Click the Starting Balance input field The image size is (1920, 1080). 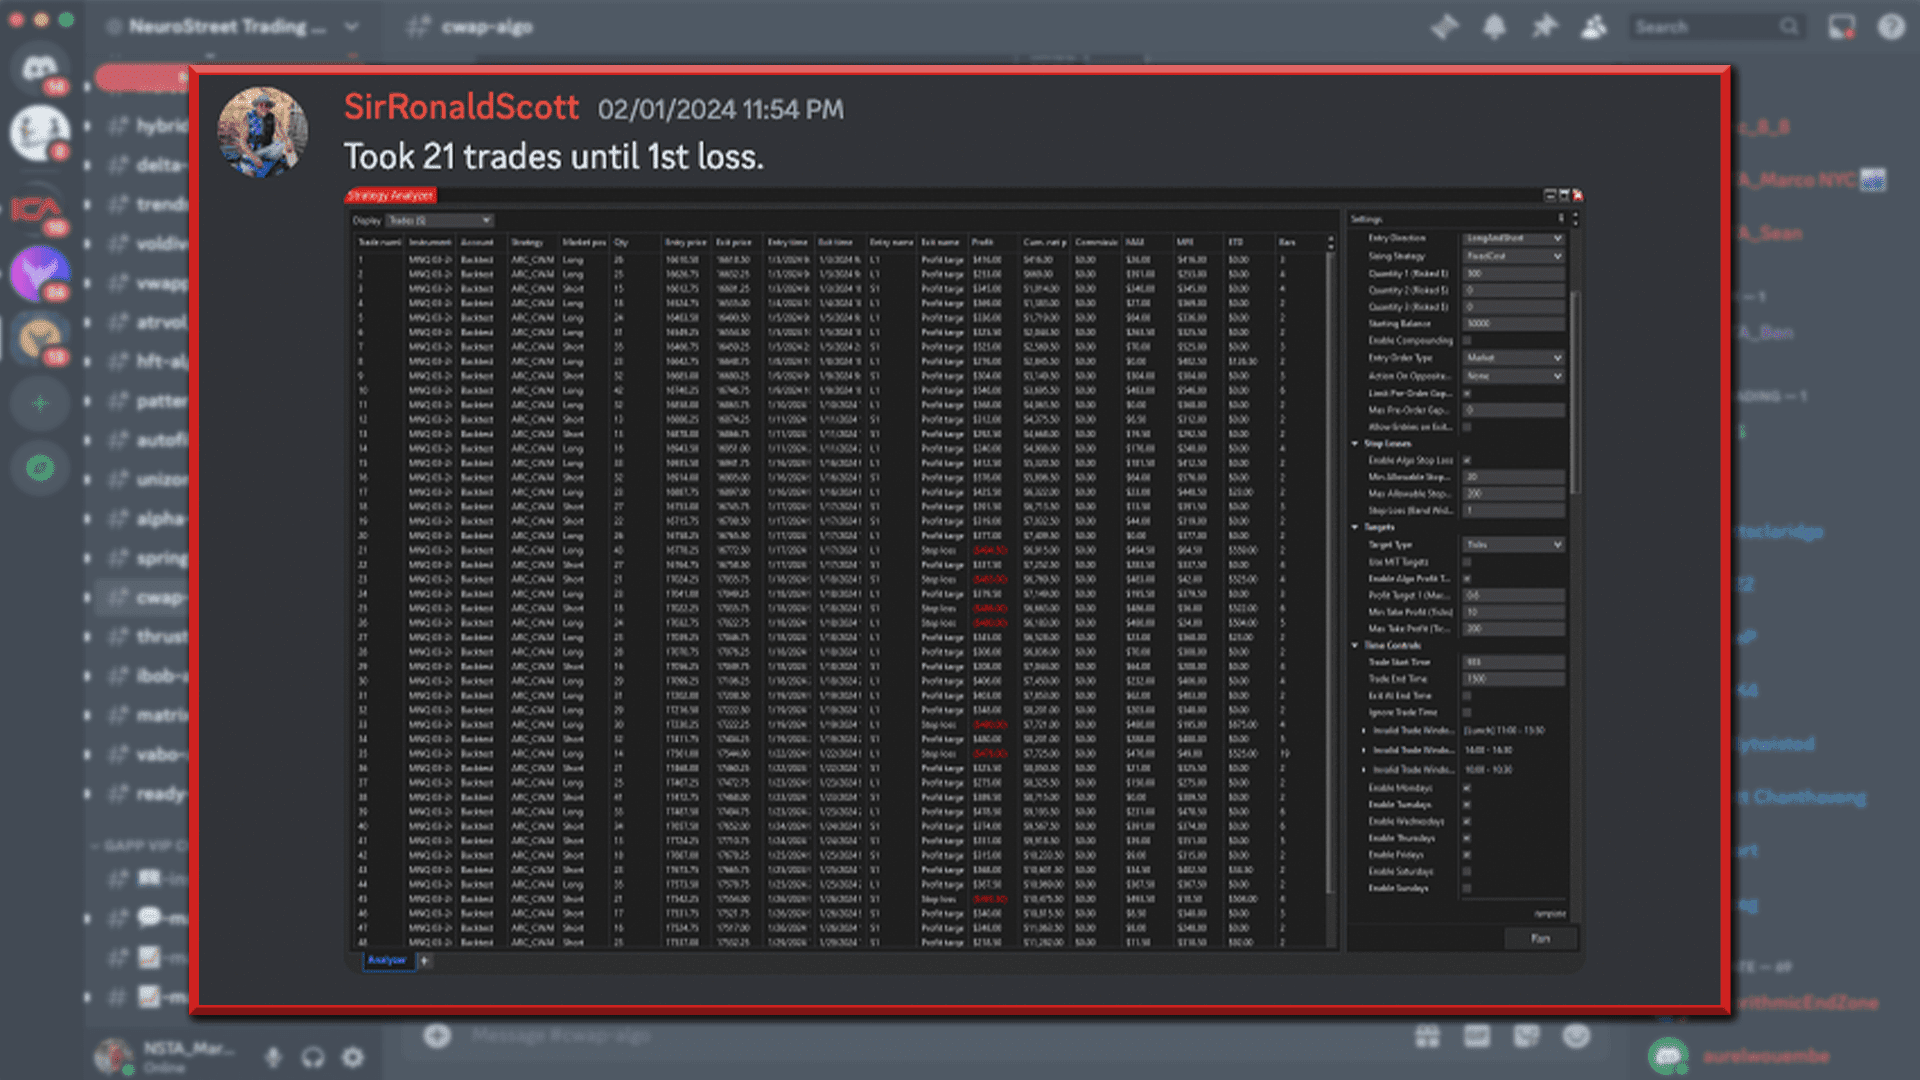(x=1514, y=324)
